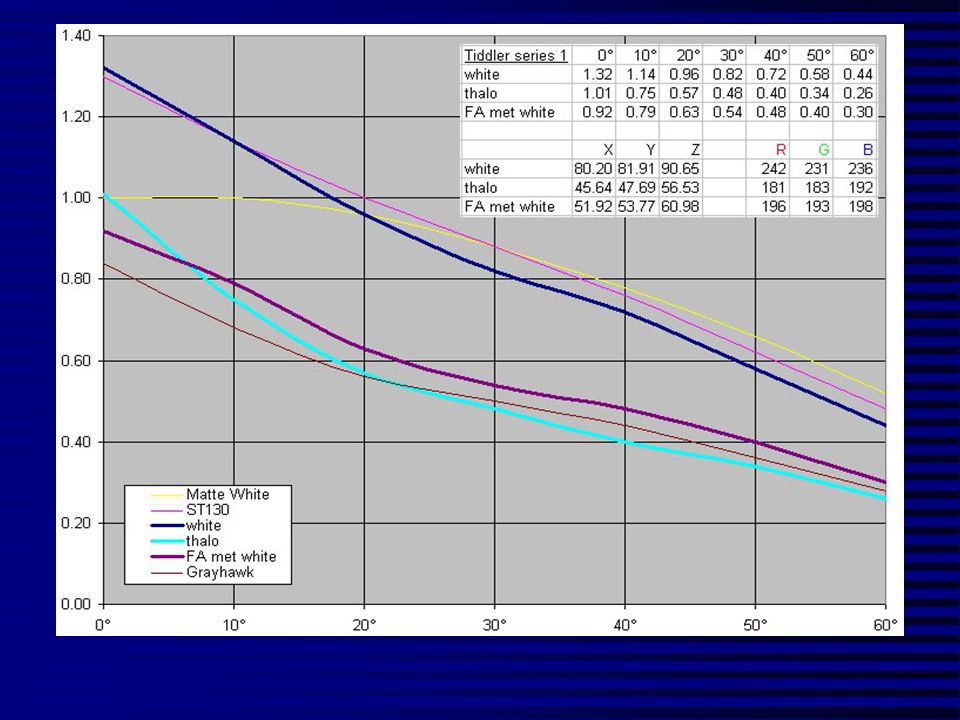Select the 80.20 X value for white
The width and height of the screenshot is (960, 720).
click(593, 168)
